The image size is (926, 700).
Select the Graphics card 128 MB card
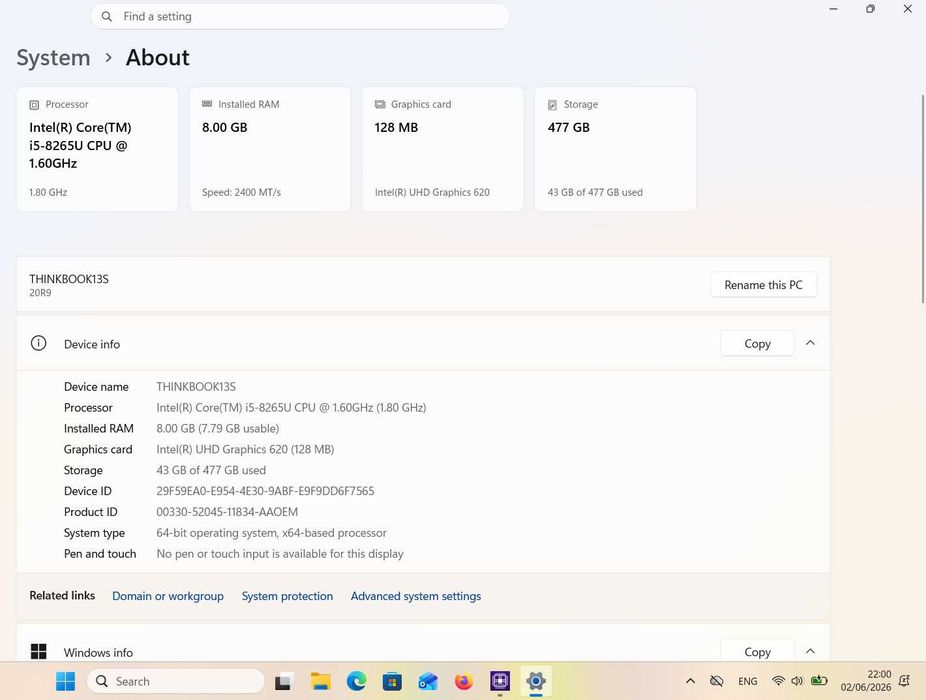pyautogui.click(x=442, y=149)
